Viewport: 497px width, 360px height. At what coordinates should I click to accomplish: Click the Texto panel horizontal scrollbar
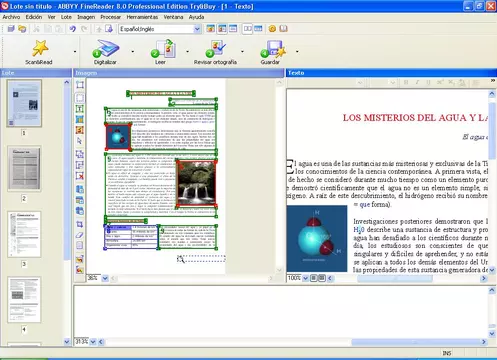[407, 278]
